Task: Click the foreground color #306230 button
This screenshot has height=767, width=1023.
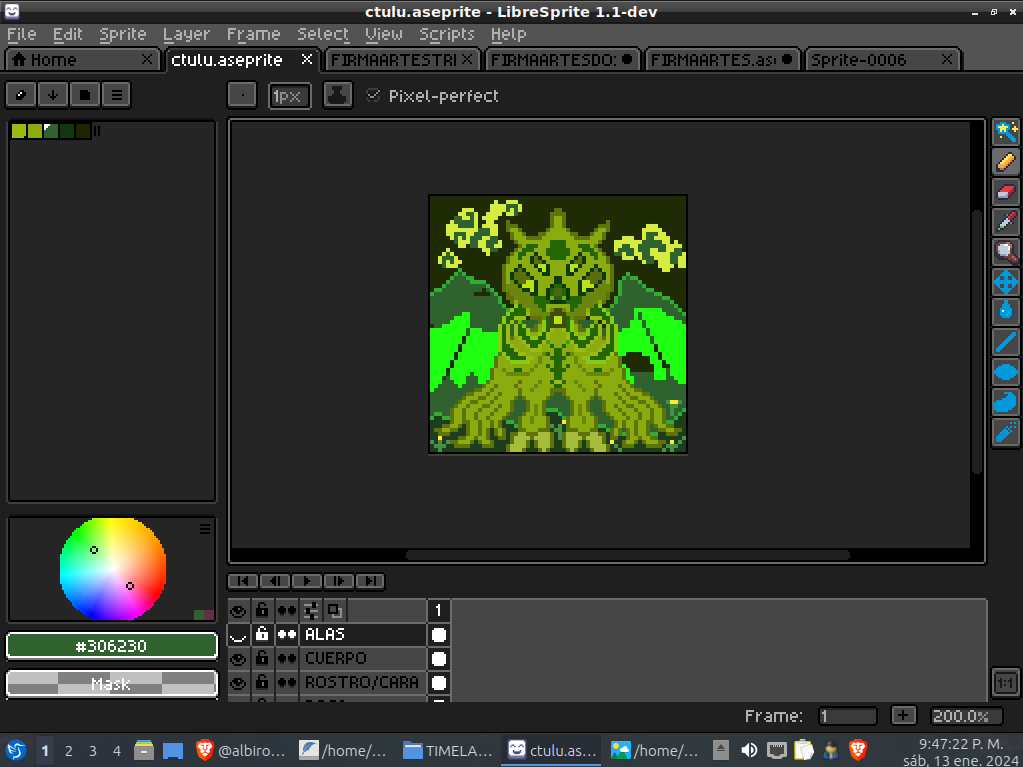Action: [x=112, y=646]
